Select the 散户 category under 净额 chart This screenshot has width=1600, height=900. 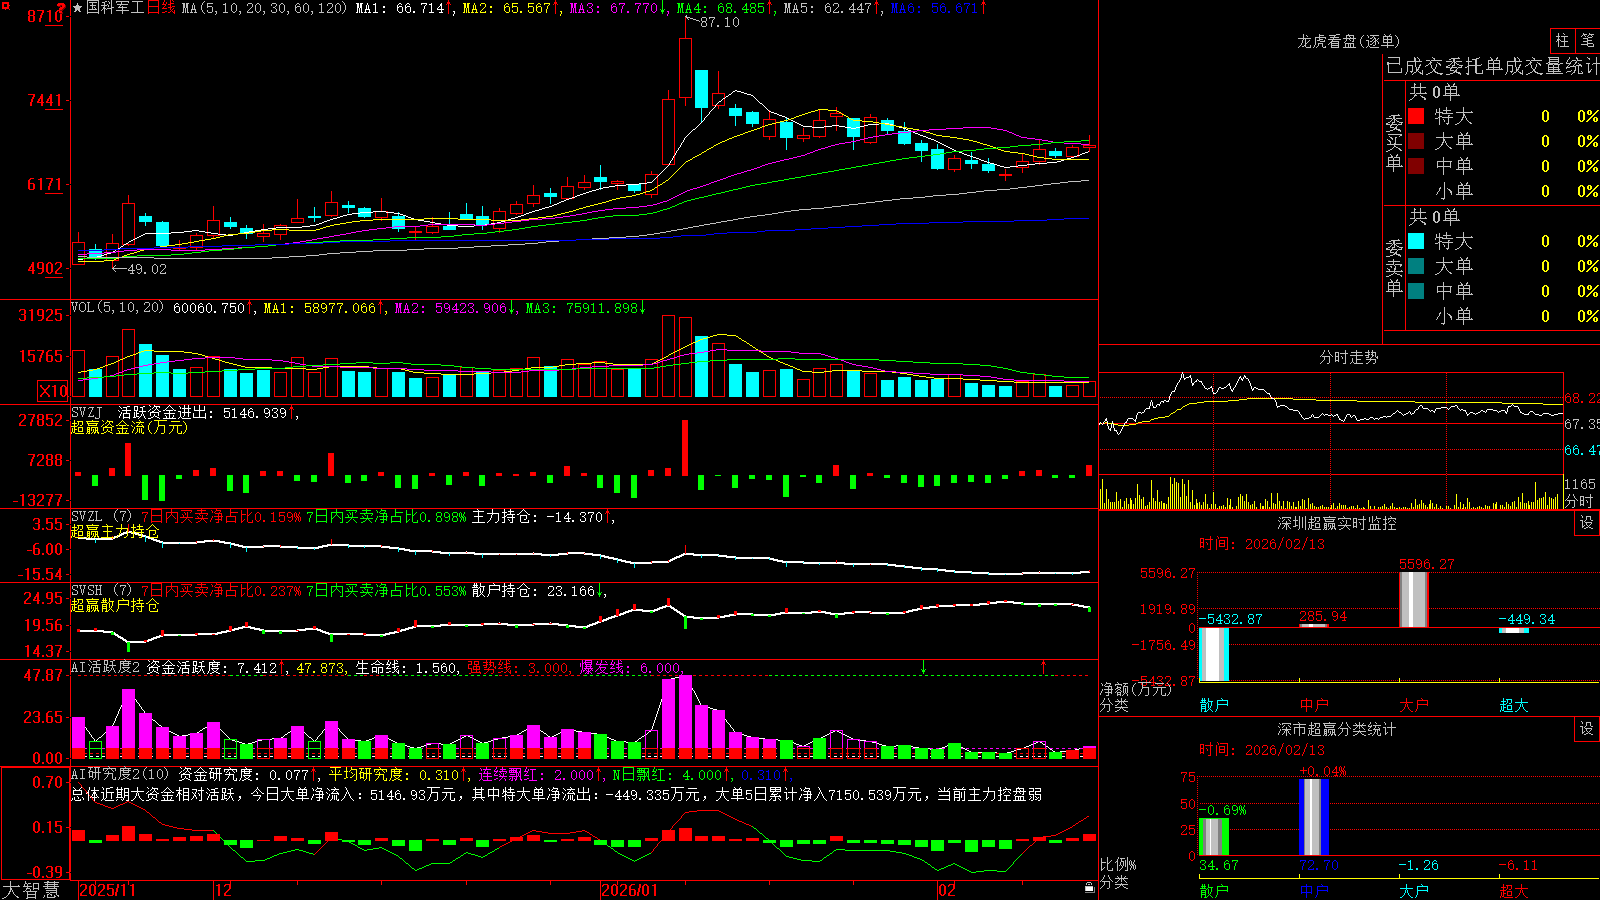[x=1214, y=705]
